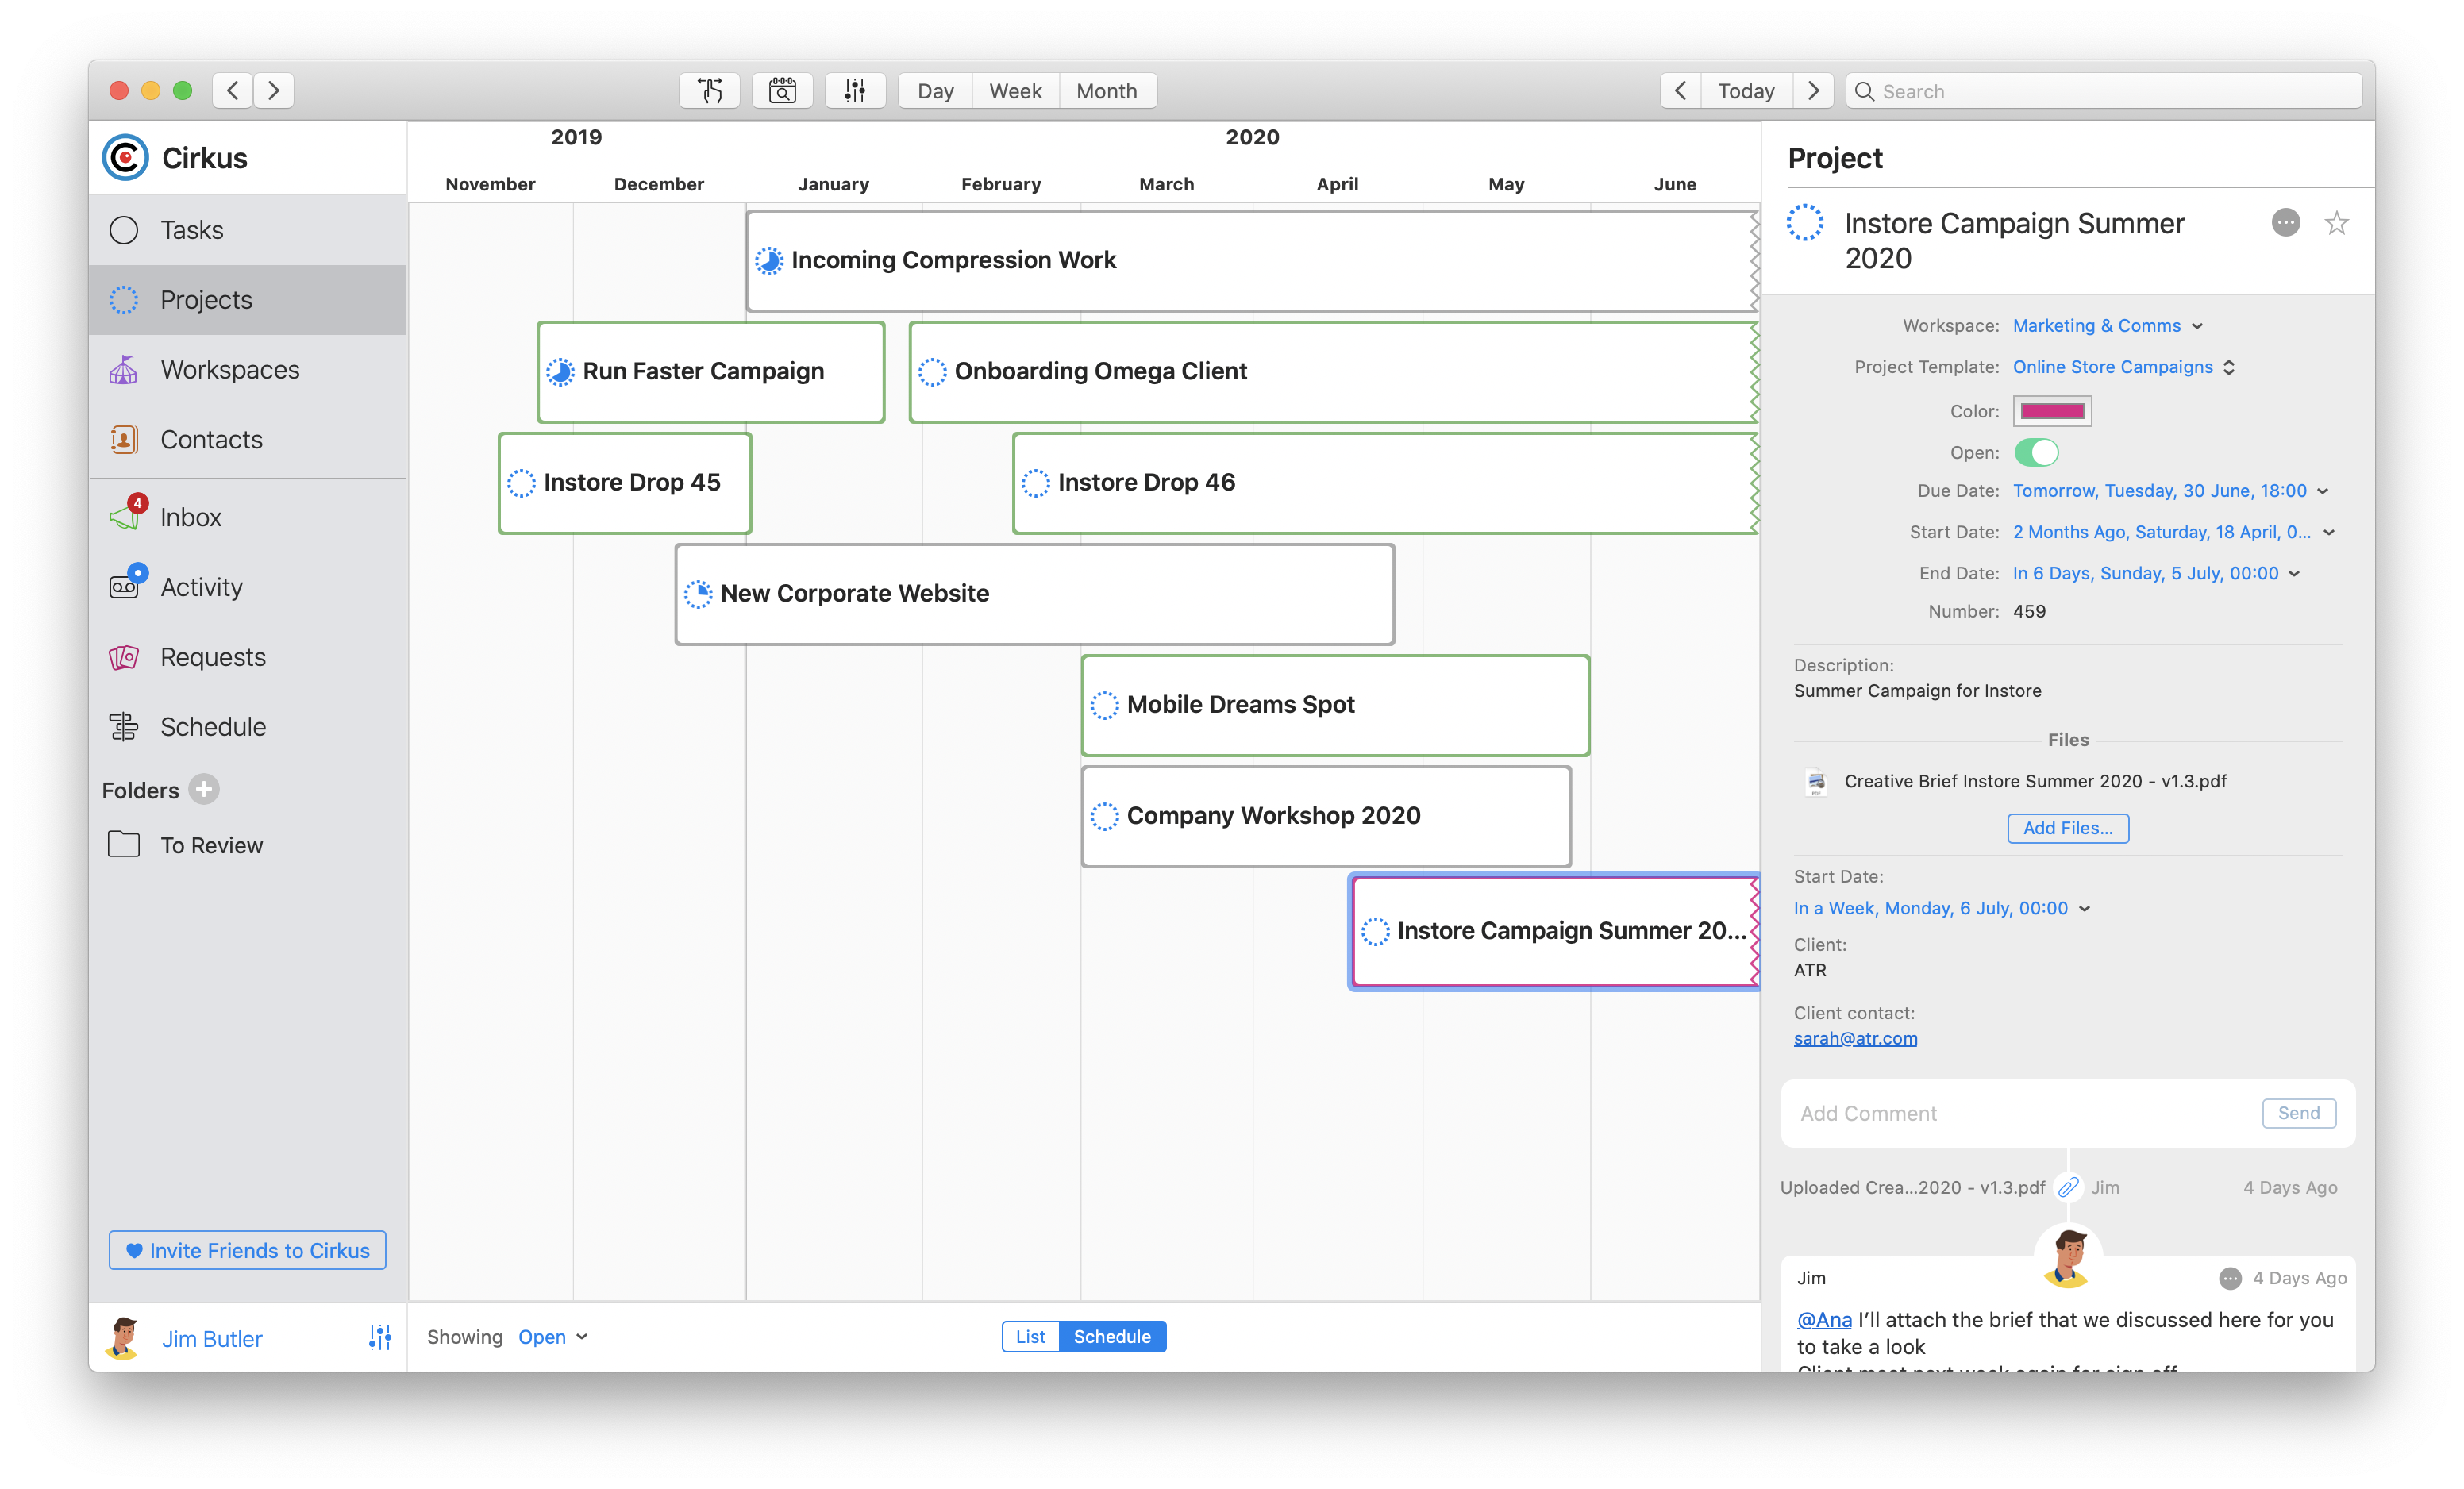Click the @Ana mention link
This screenshot has width=2464, height=1489.
pos(1824,1320)
